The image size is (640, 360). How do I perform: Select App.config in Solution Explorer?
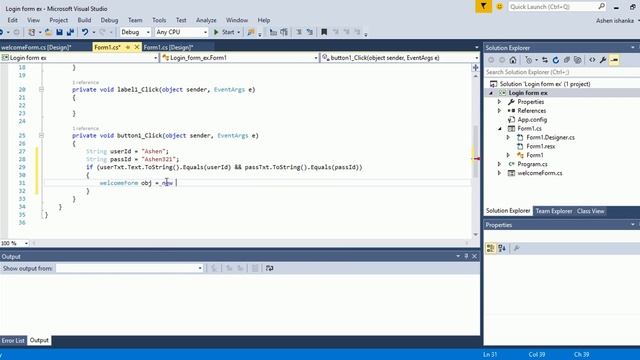point(532,120)
